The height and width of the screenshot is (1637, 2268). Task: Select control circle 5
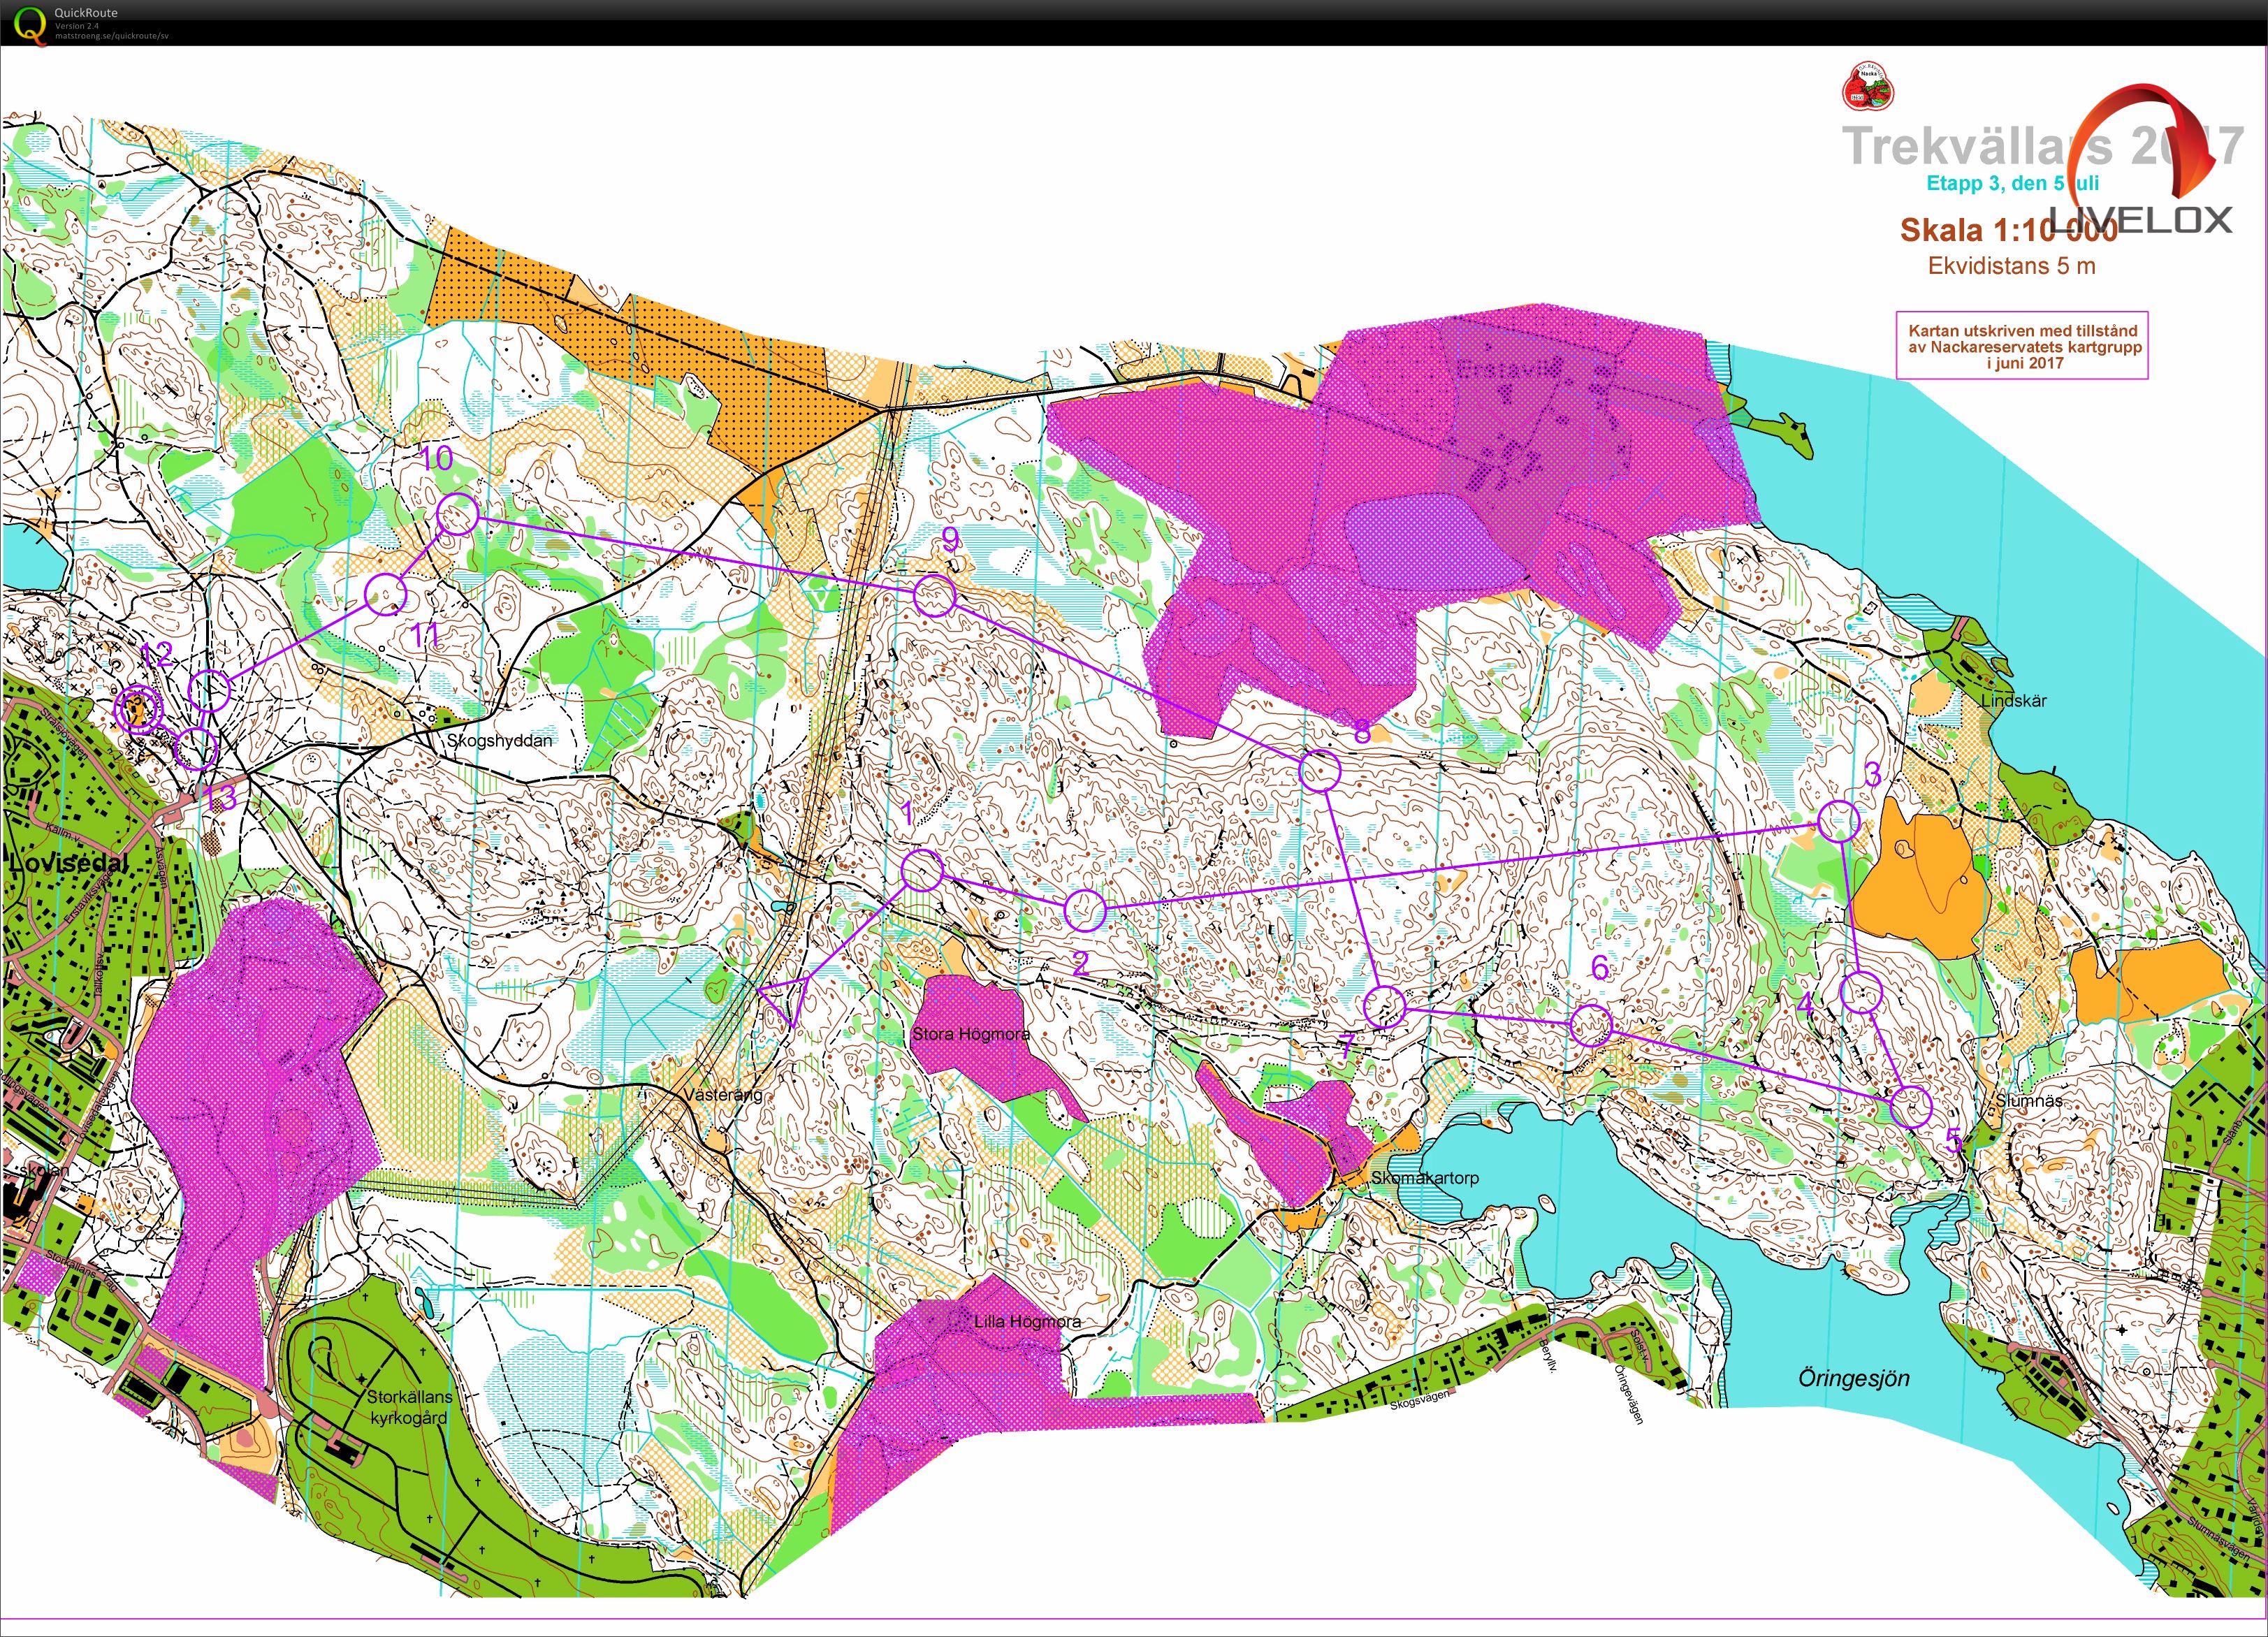click(1911, 1106)
